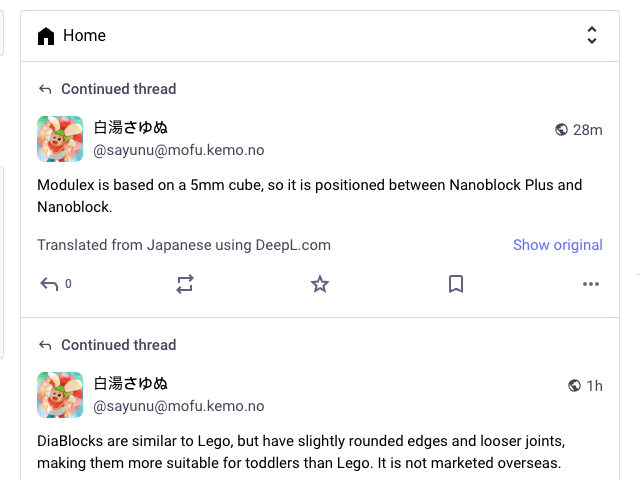Open DeepL translation attribution text
This screenshot has height=480, width=640.
click(x=184, y=245)
